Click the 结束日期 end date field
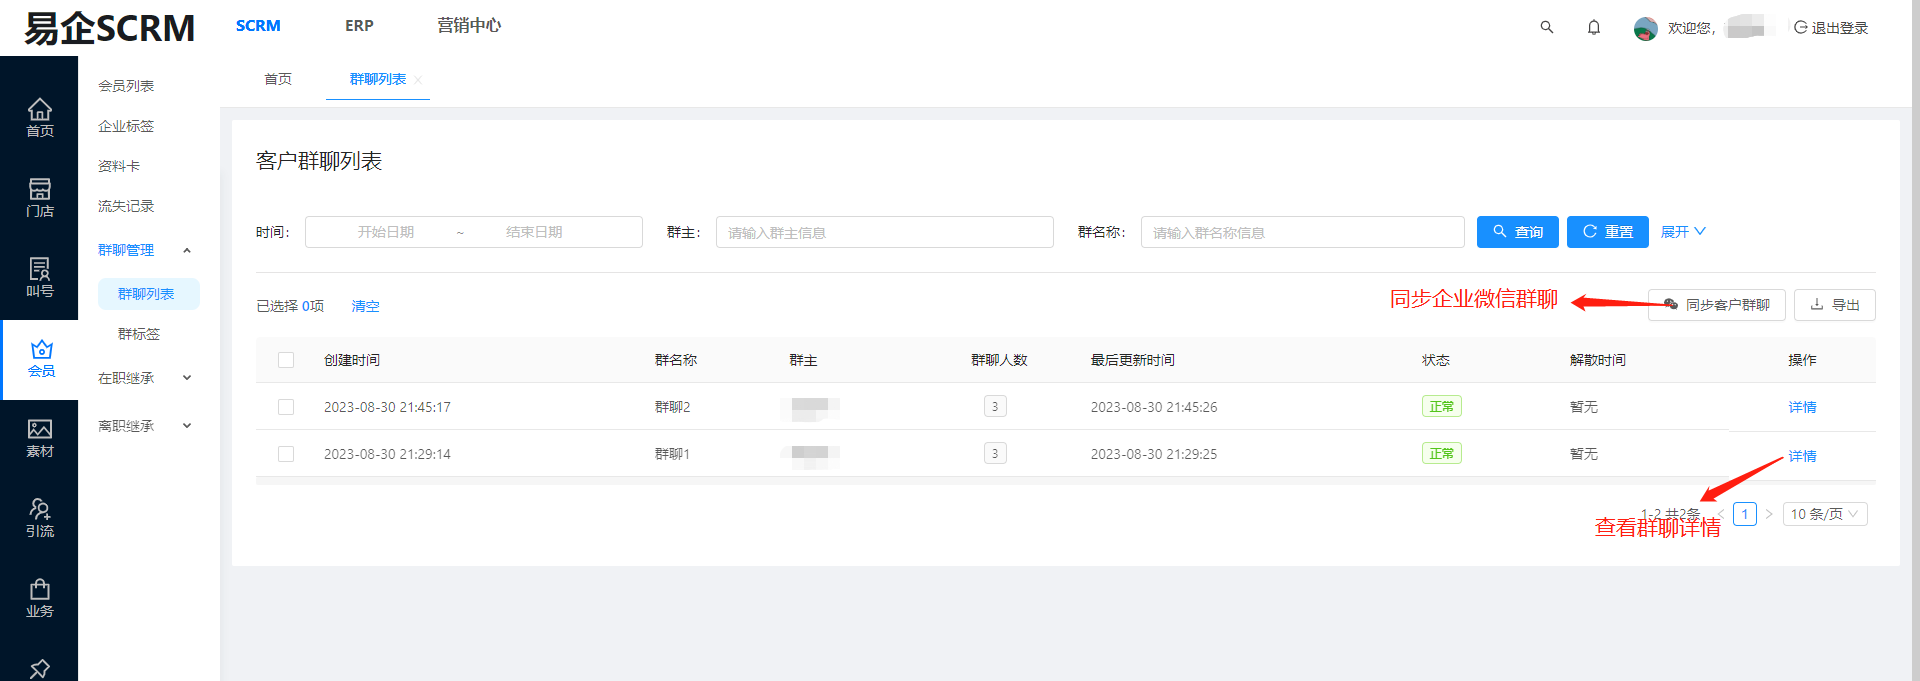1920x681 pixels. [x=534, y=232]
